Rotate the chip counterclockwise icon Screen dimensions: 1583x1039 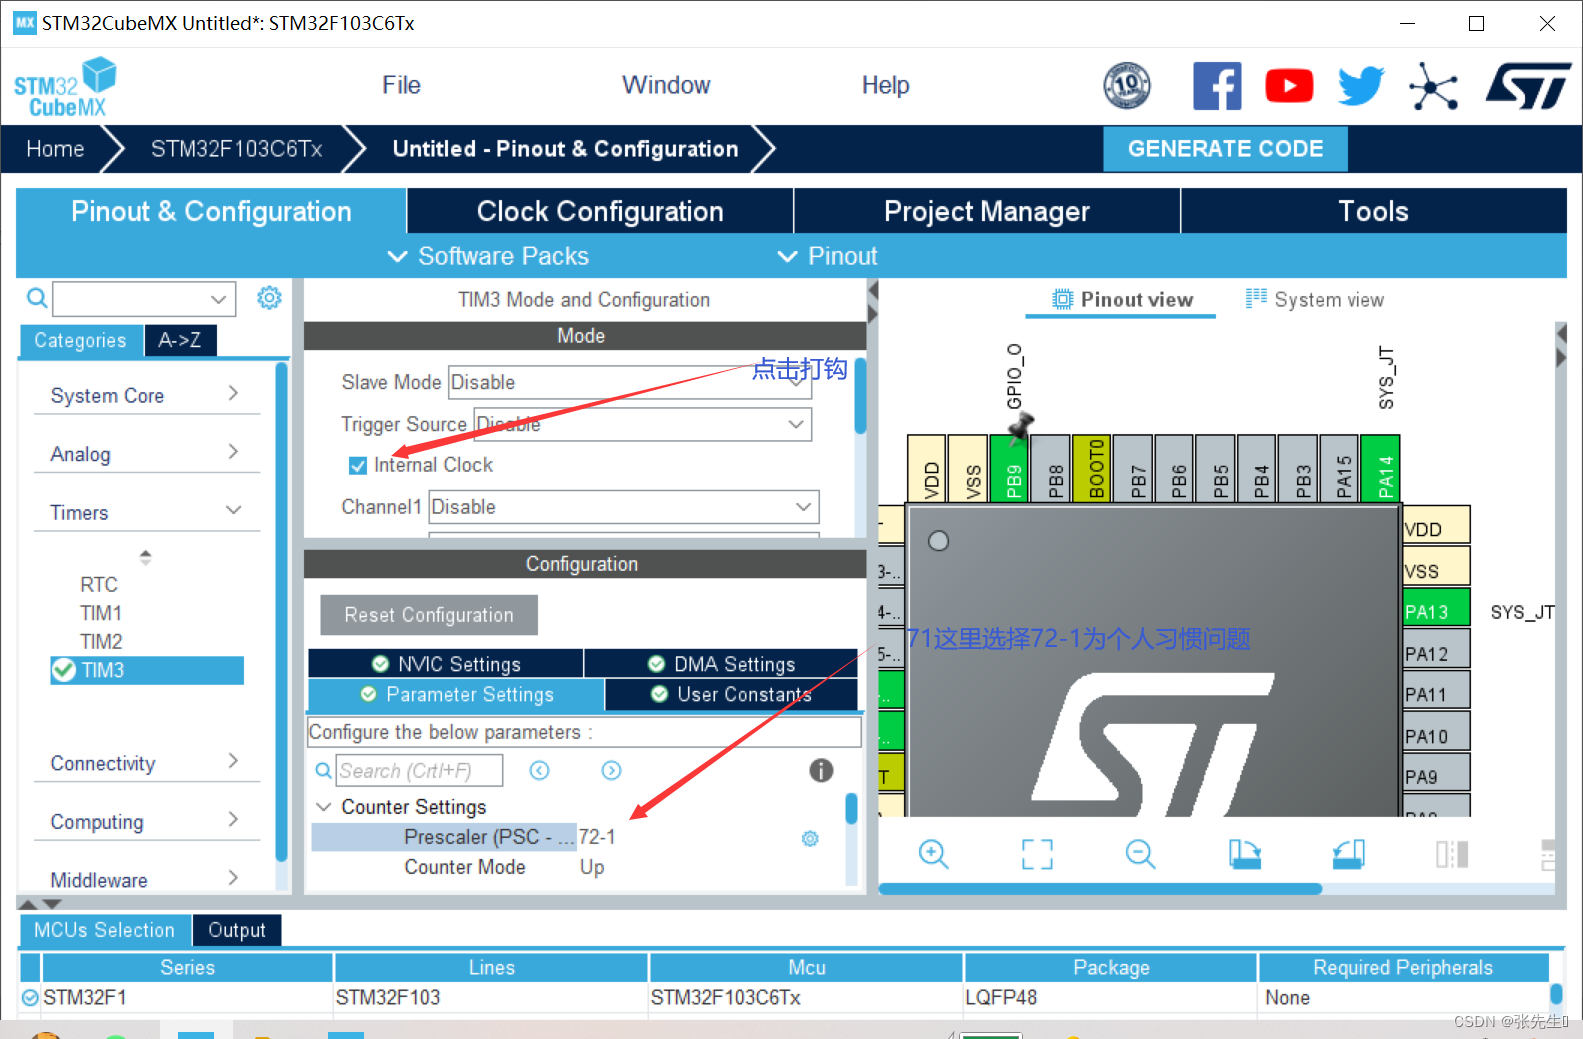[x=1348, y=854]
